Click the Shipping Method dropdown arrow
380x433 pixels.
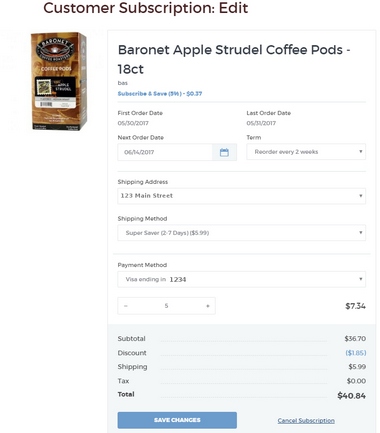pos(360,233)
